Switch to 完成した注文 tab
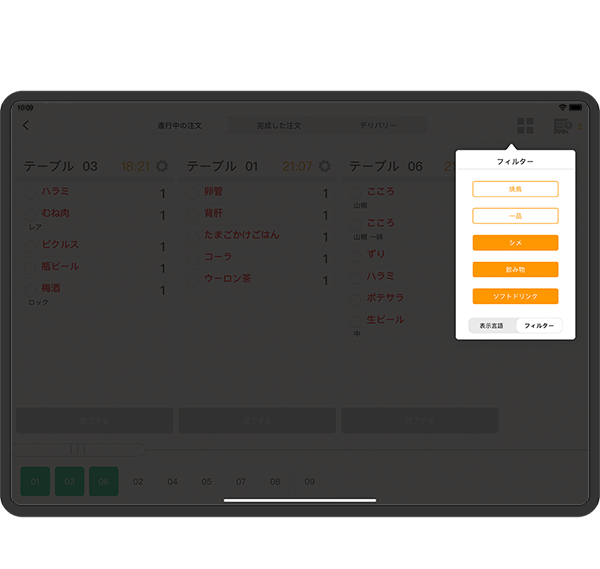The image size is (600, 569). (279, 126)
